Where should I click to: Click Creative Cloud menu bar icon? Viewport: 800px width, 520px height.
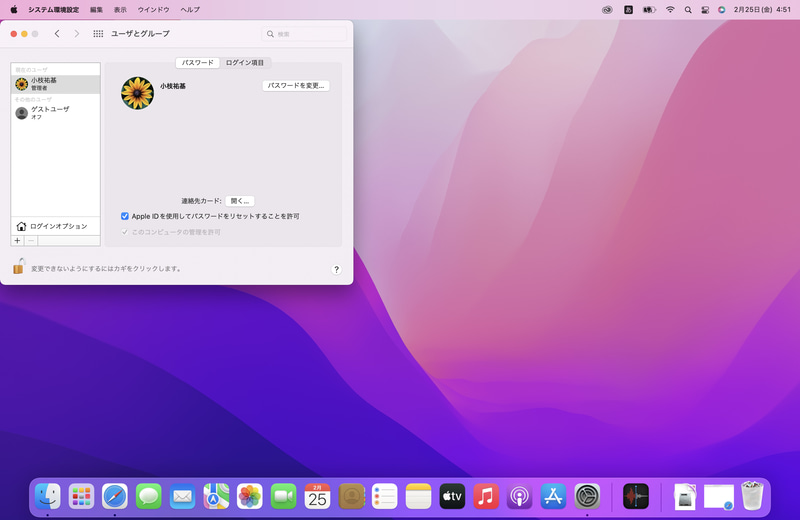click(607, 10)
